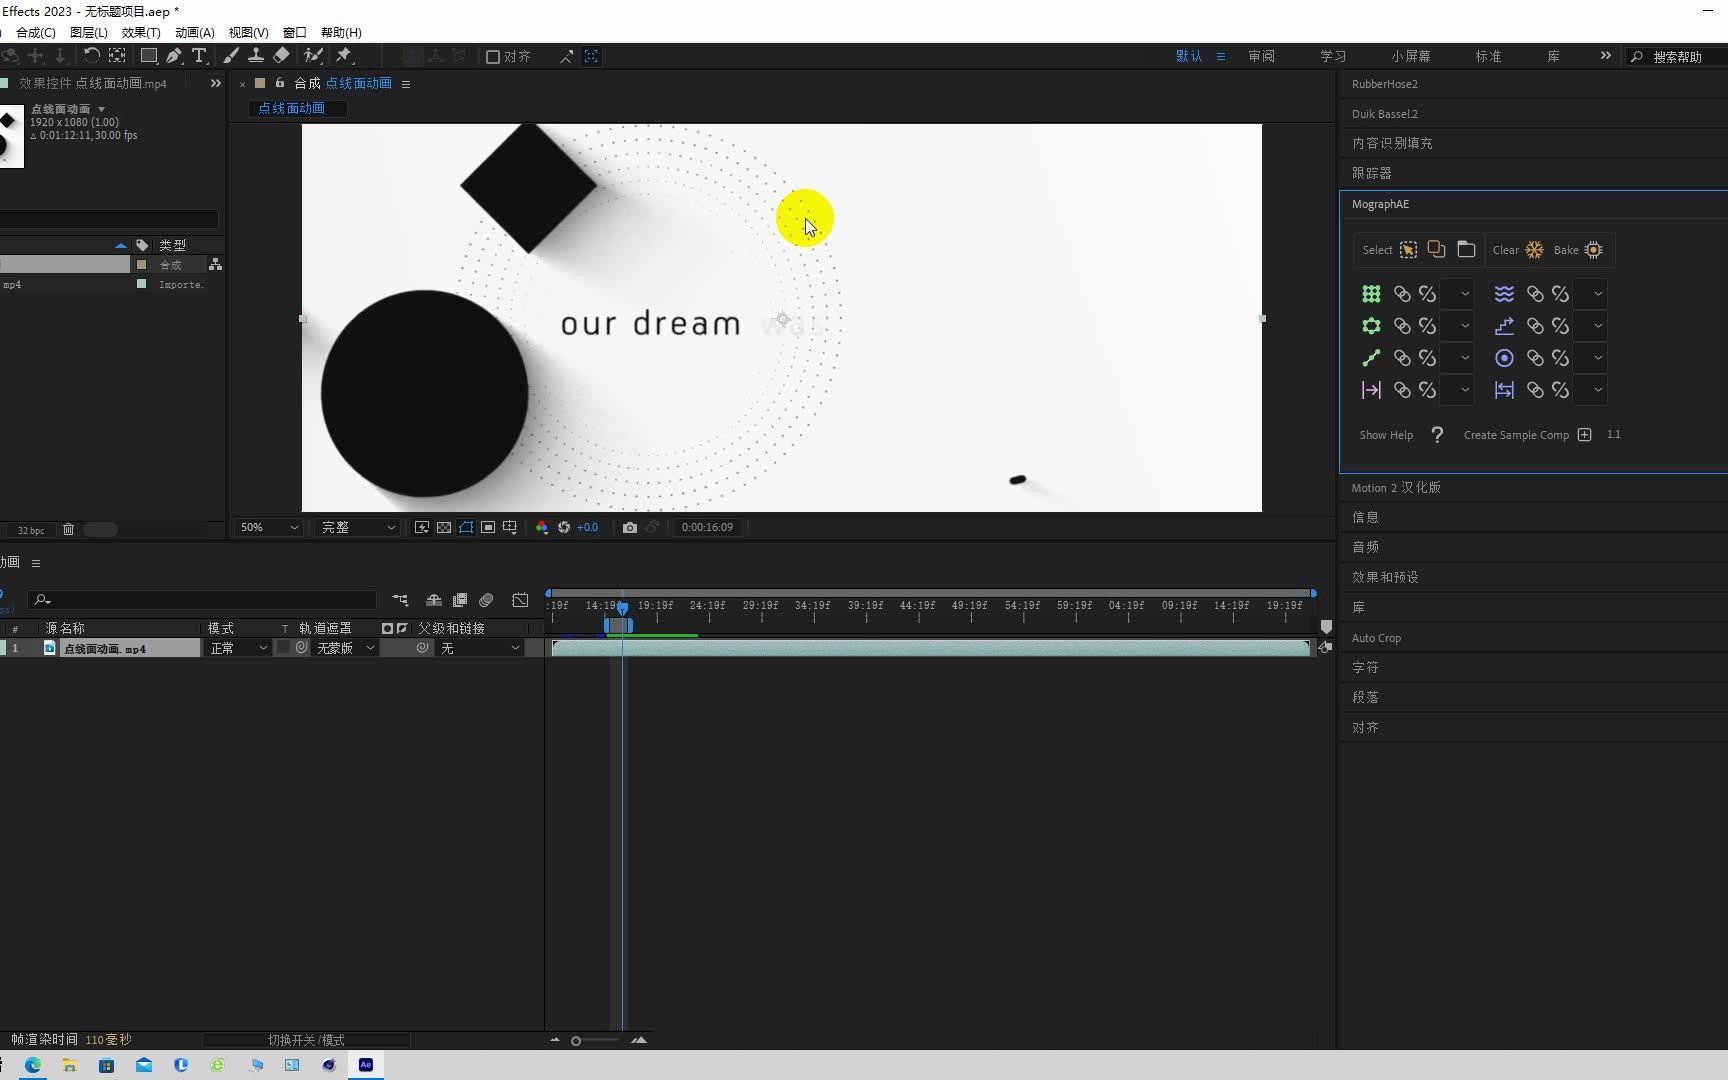Open the Graph Editor in the timeline
Screen dimensions: 1728x1080
520,600
